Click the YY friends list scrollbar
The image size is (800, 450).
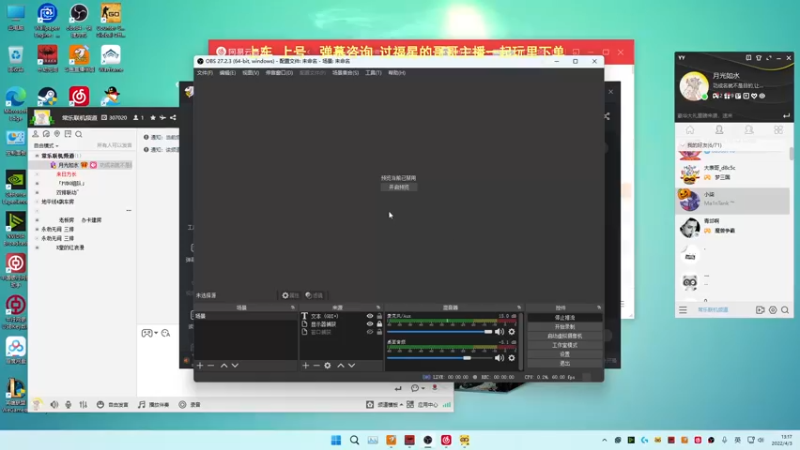click(x=791, y=154)
